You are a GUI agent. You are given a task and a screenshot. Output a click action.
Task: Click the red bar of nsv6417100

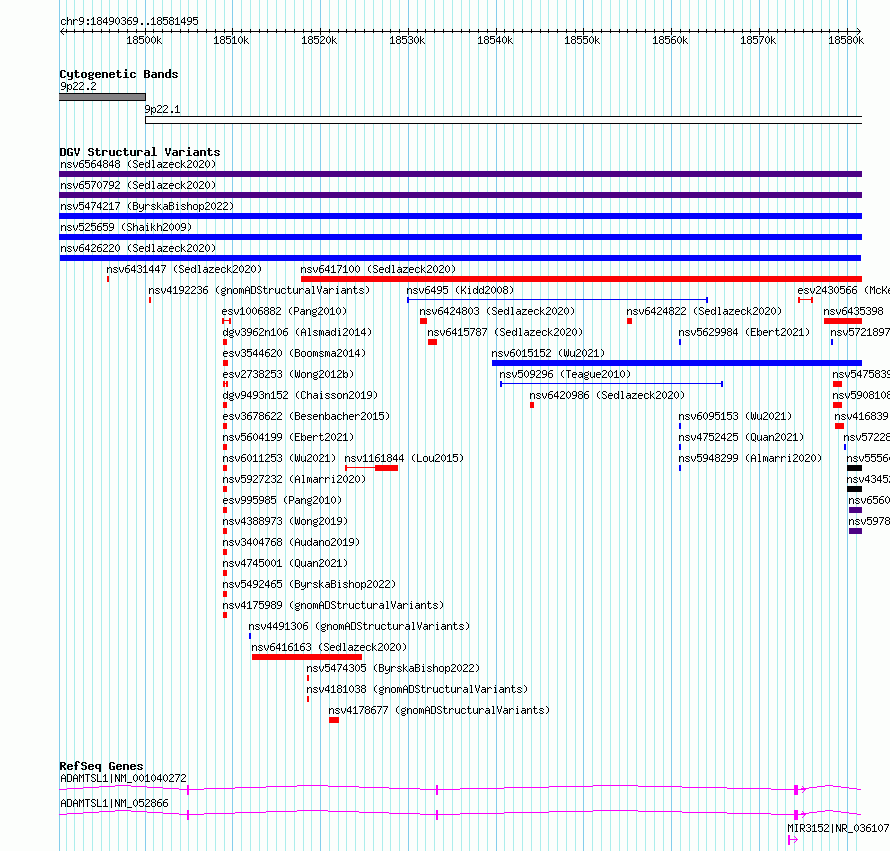pyautogui.click(x=581, y=279)
